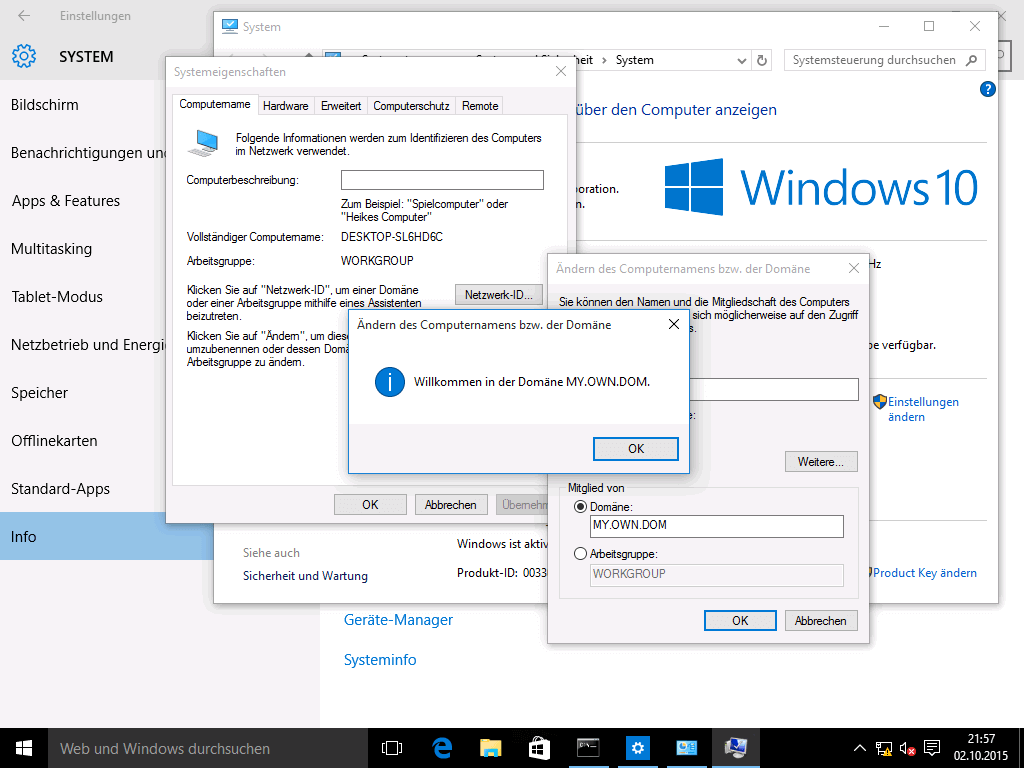Click the search magnifier icon in System window
Image resolution: width=1024 pixels, height=768 pixels.
971,60
